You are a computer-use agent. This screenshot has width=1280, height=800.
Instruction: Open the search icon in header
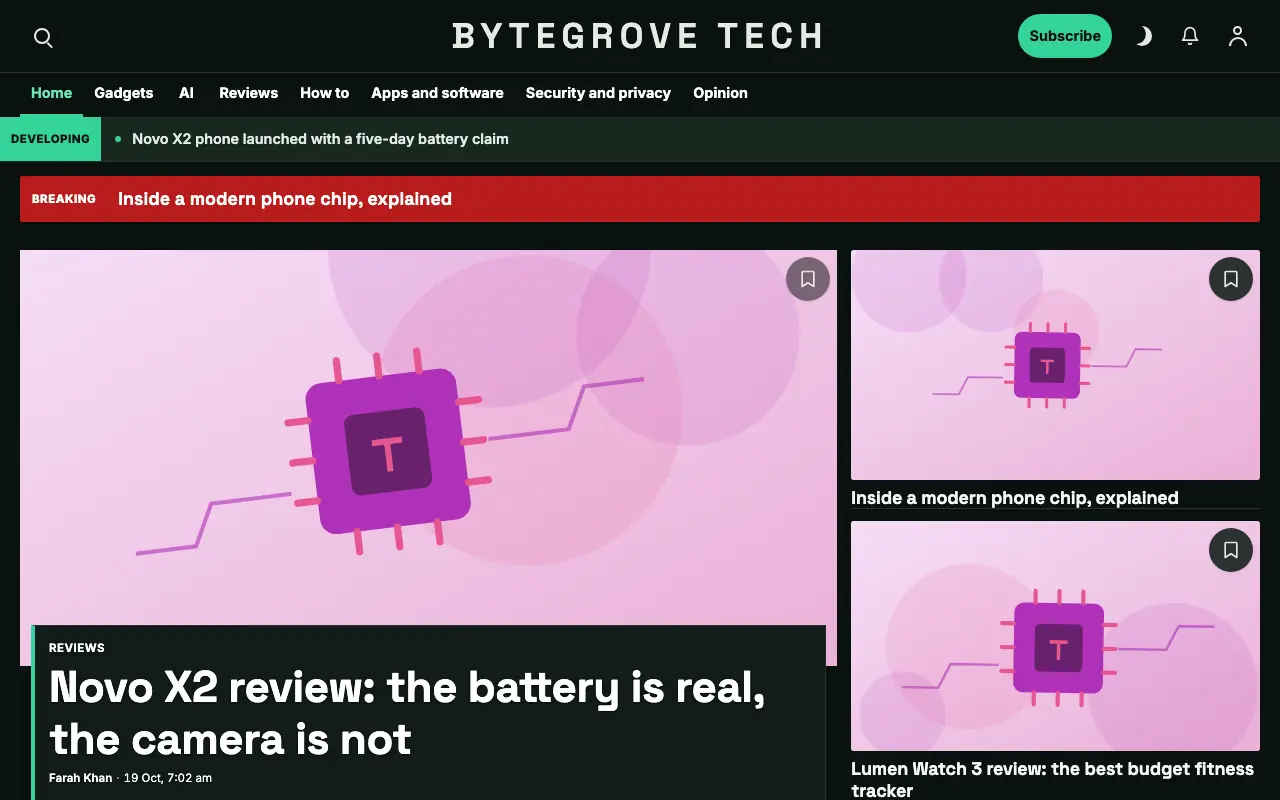pos(43,37)
